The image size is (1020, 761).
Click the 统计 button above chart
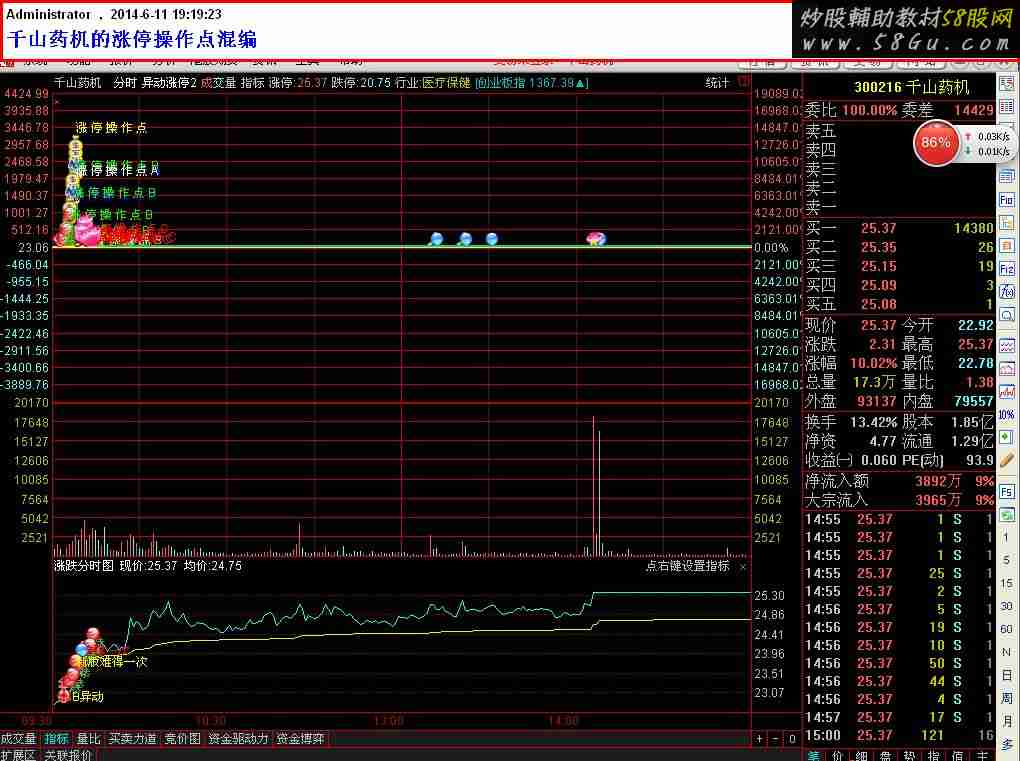[717, 83]
